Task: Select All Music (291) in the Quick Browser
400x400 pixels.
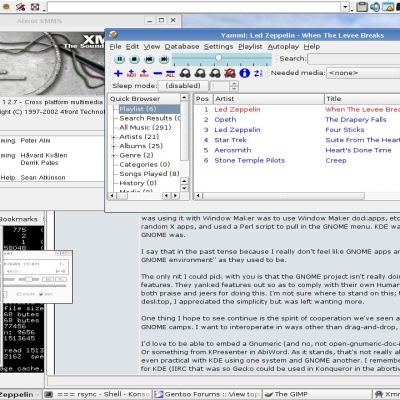Action: [145, 127]
